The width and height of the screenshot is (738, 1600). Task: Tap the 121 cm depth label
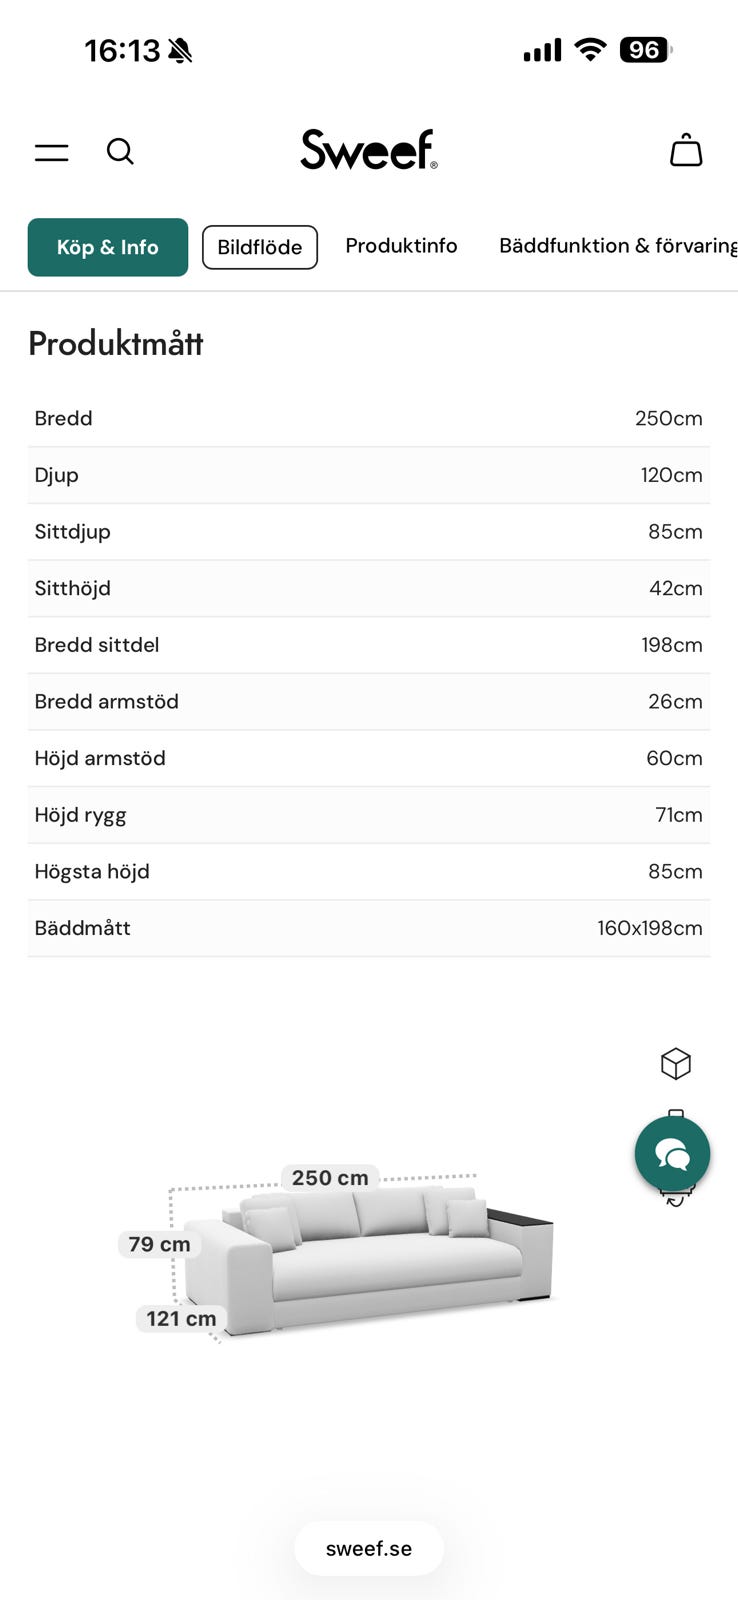pos(181,1318)
